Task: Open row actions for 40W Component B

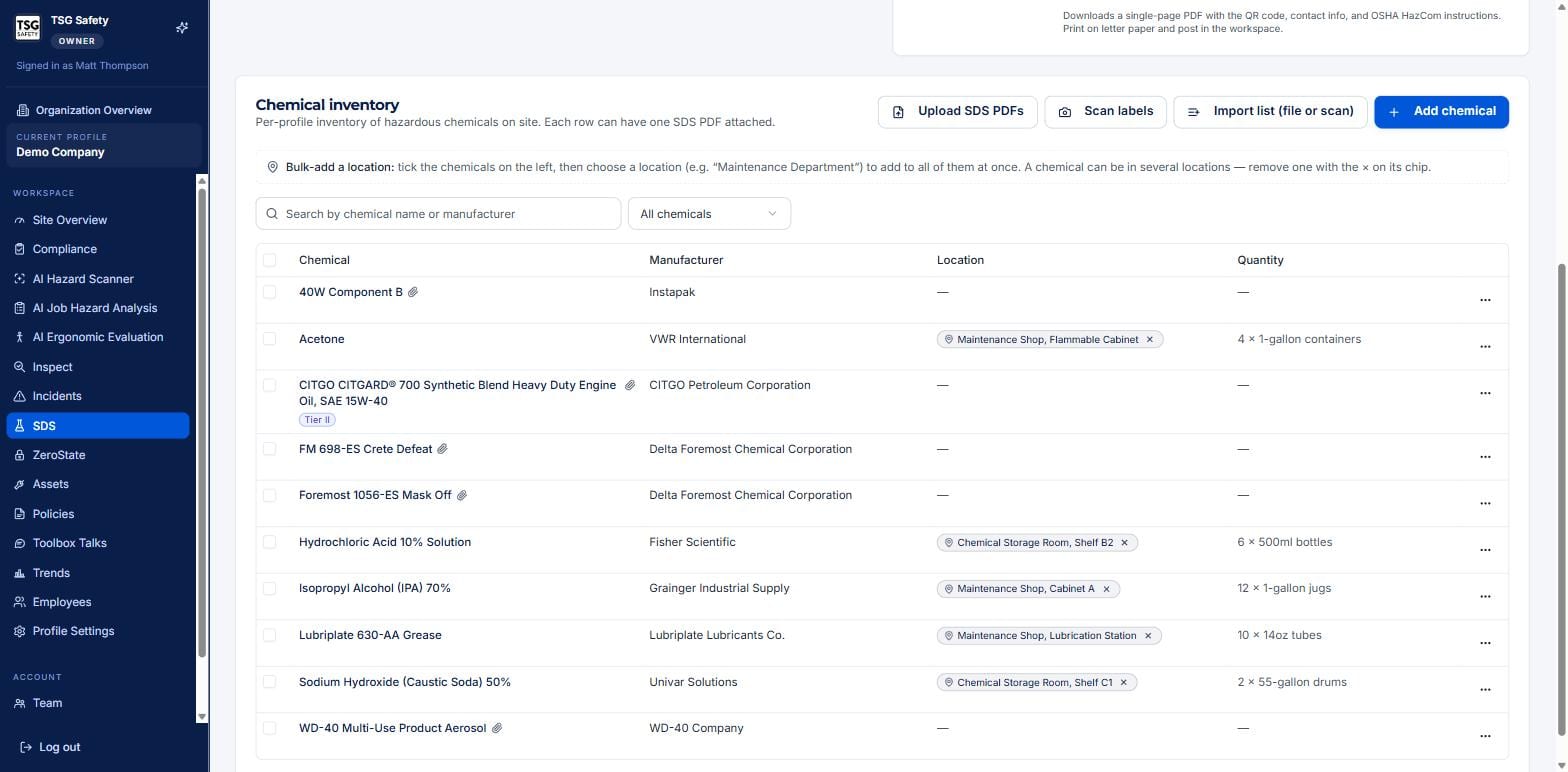Action: [x=1485, y=300]
